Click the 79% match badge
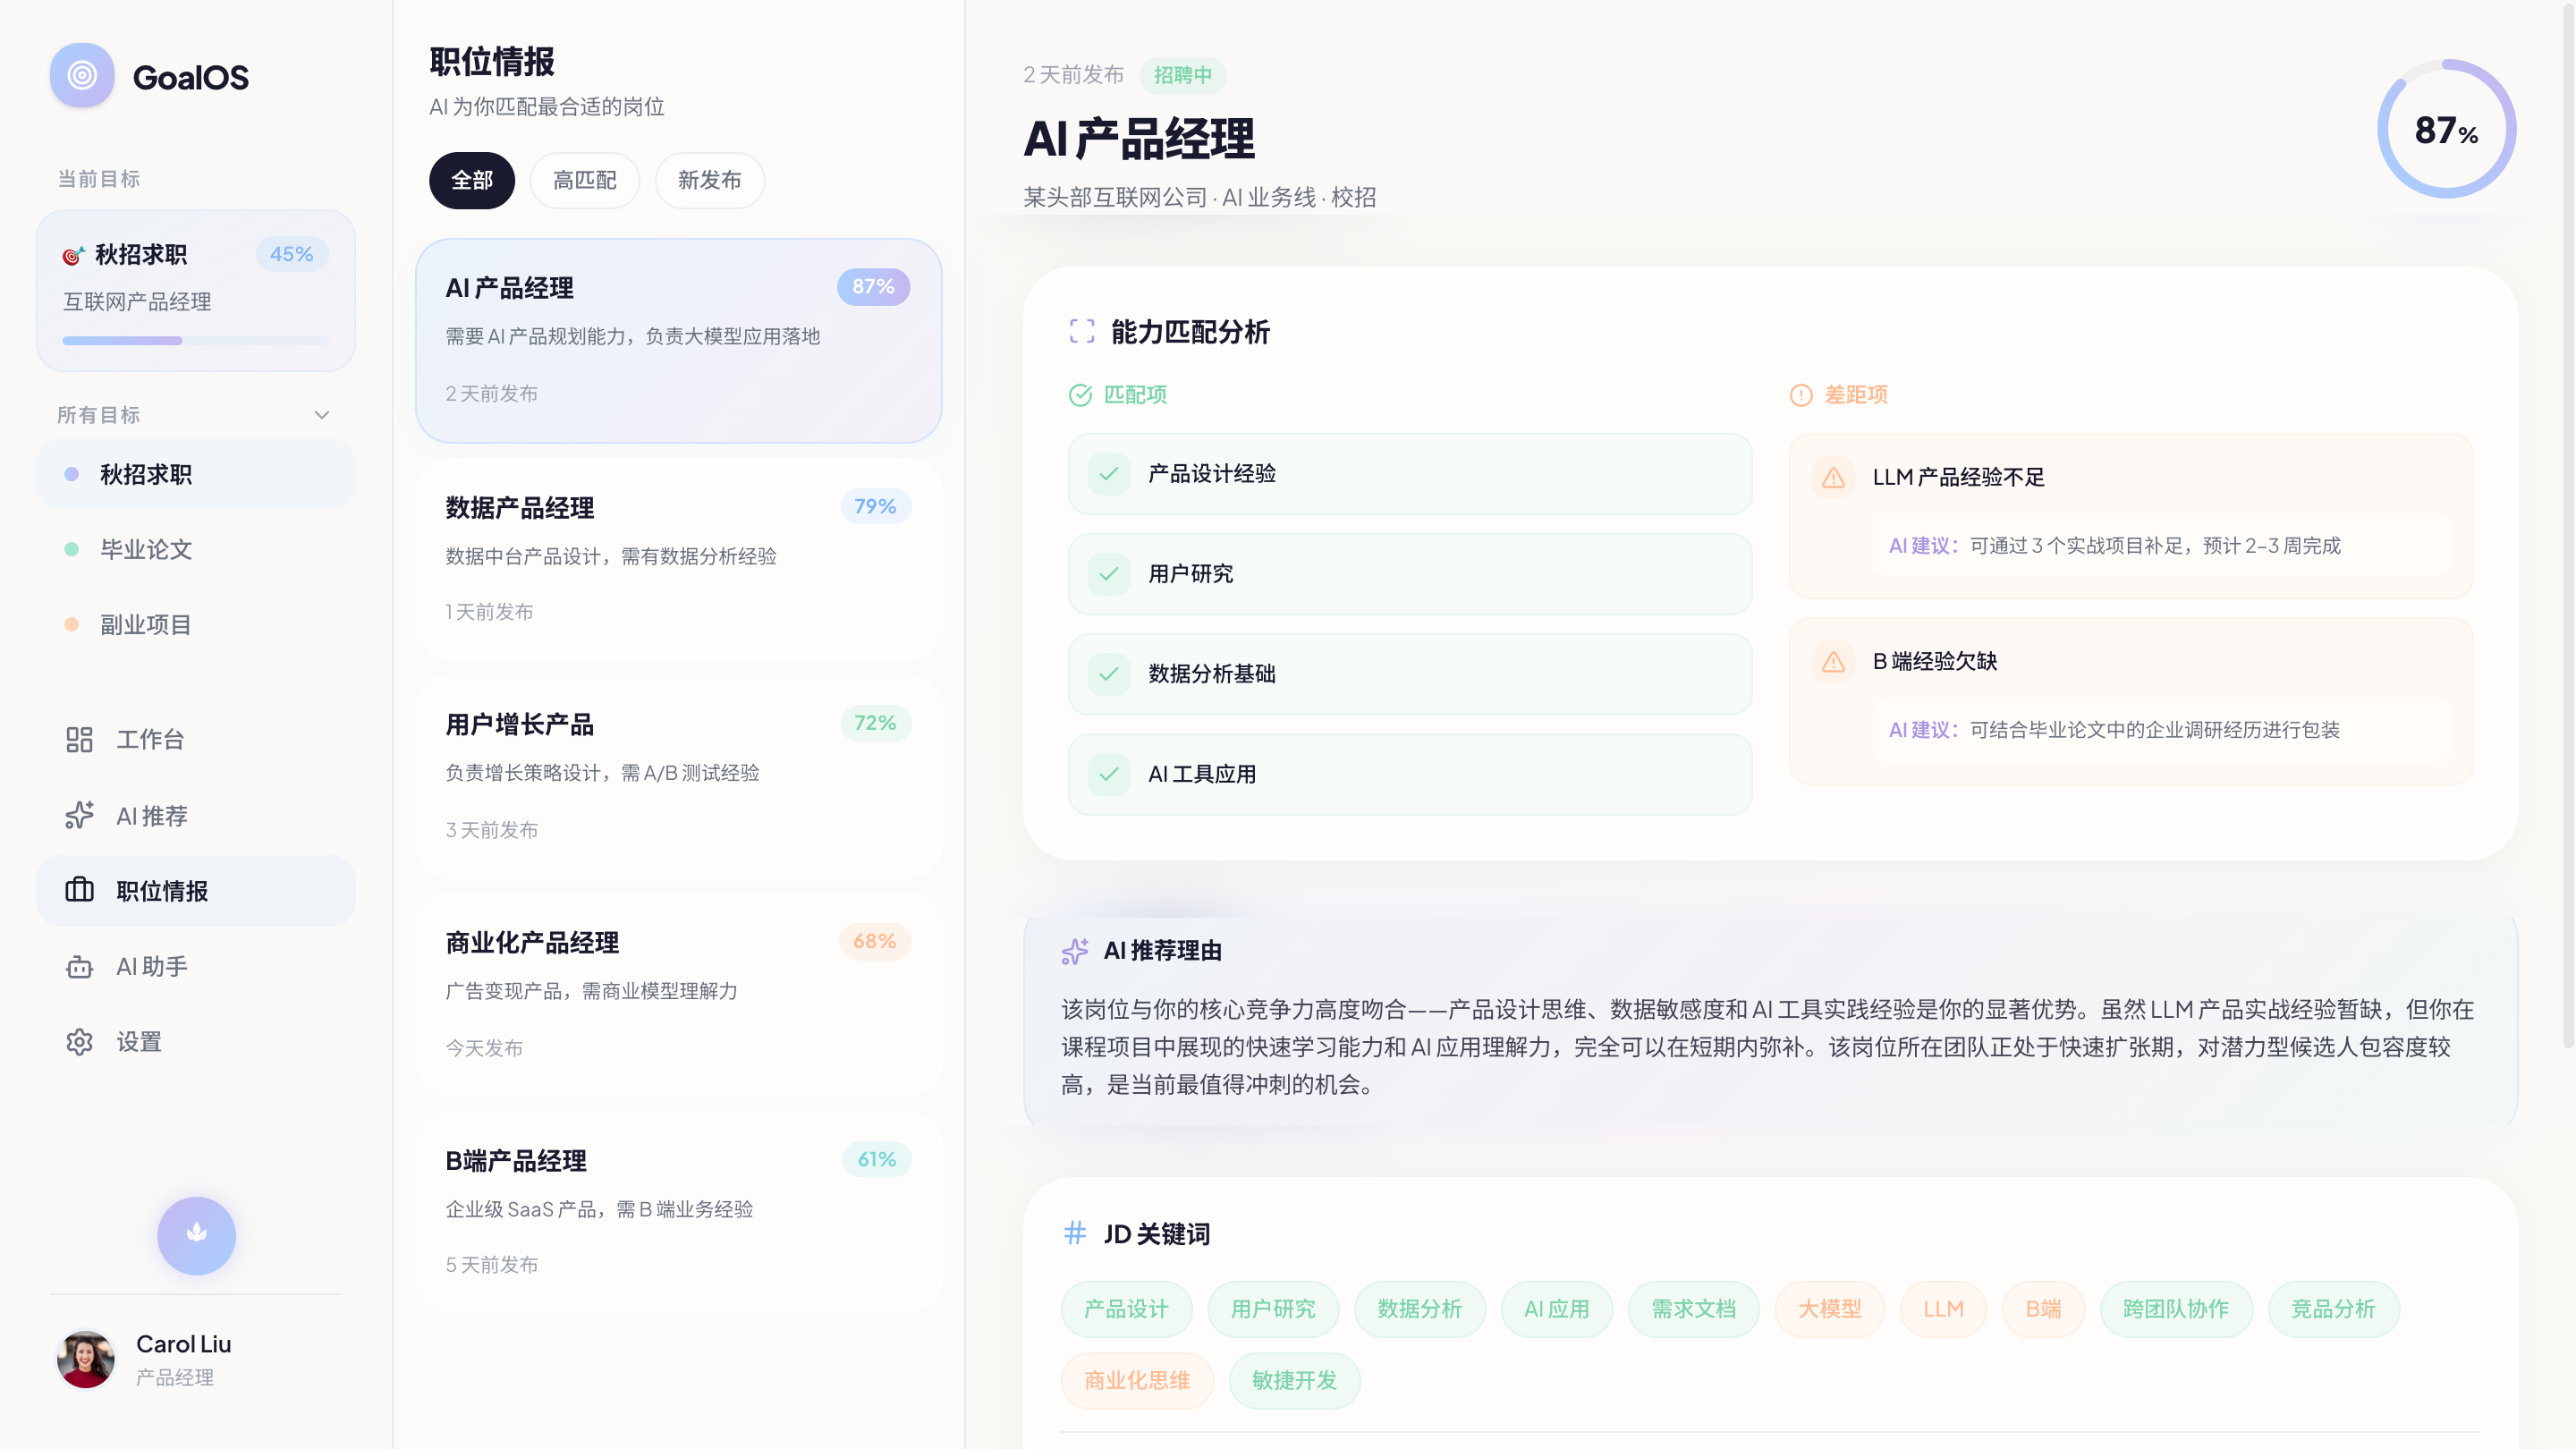2576x1449 pixels. pyautogui.click(x=875, y=506)
